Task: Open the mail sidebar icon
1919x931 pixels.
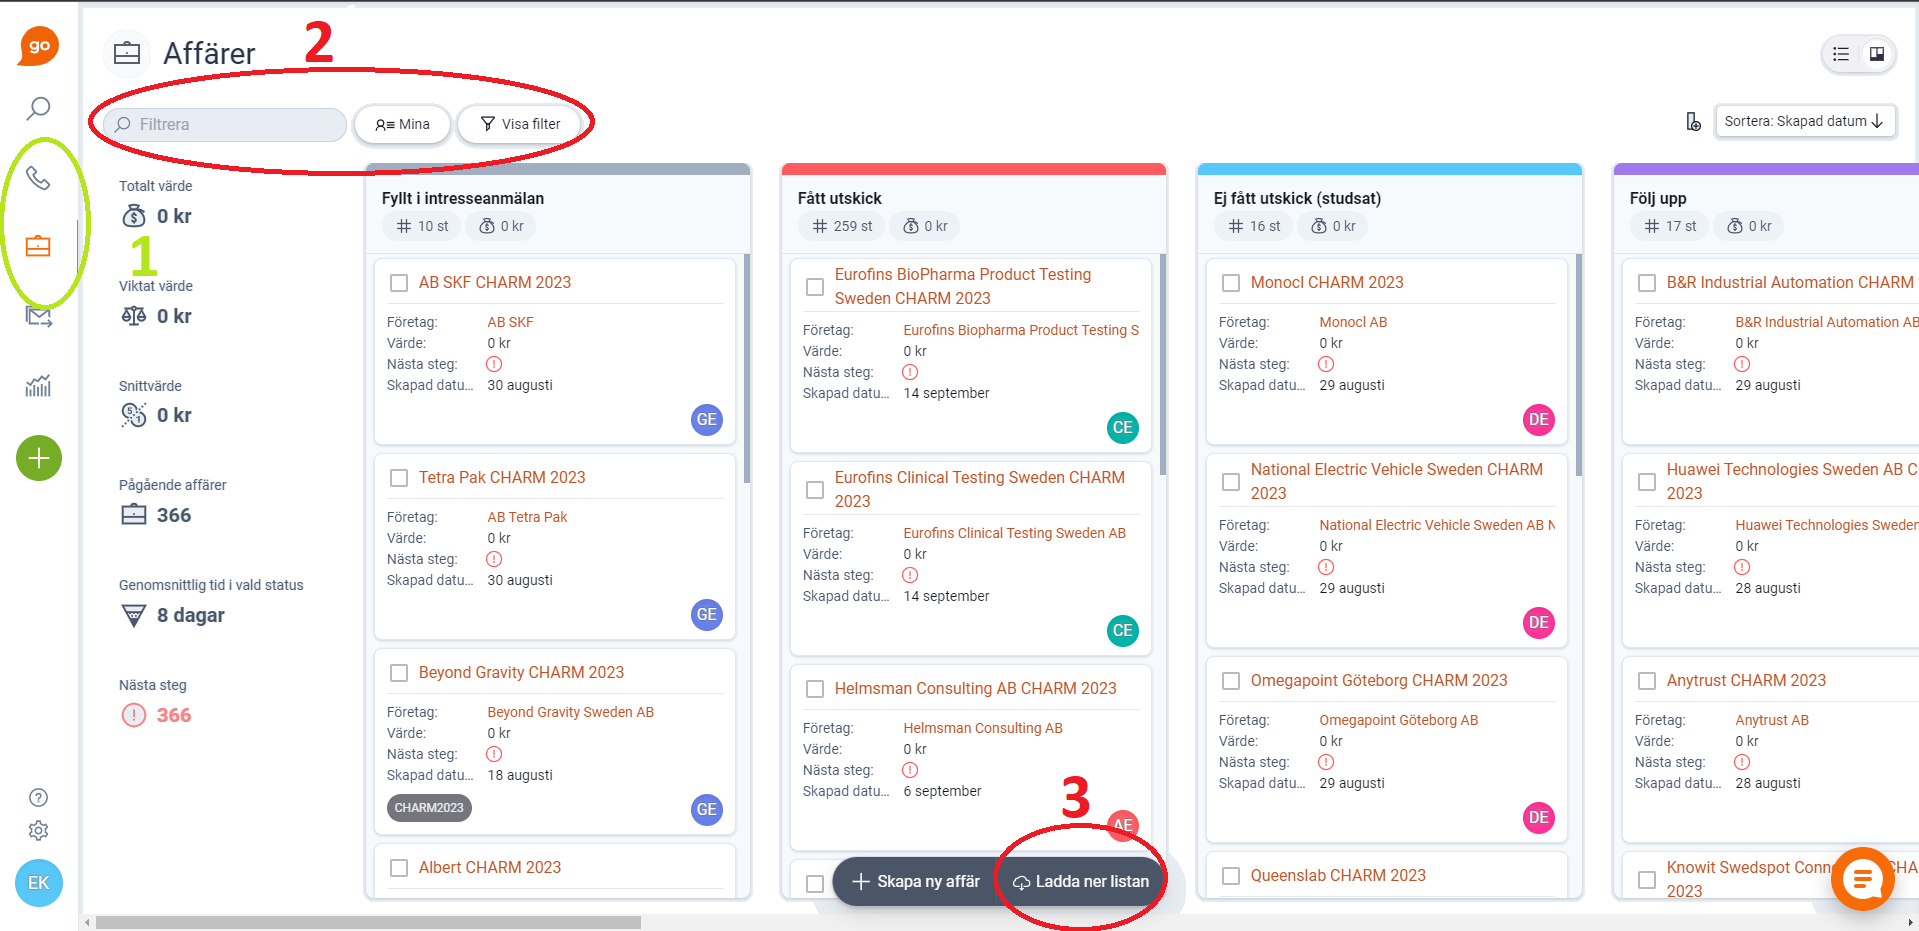Action: [38, 316]
